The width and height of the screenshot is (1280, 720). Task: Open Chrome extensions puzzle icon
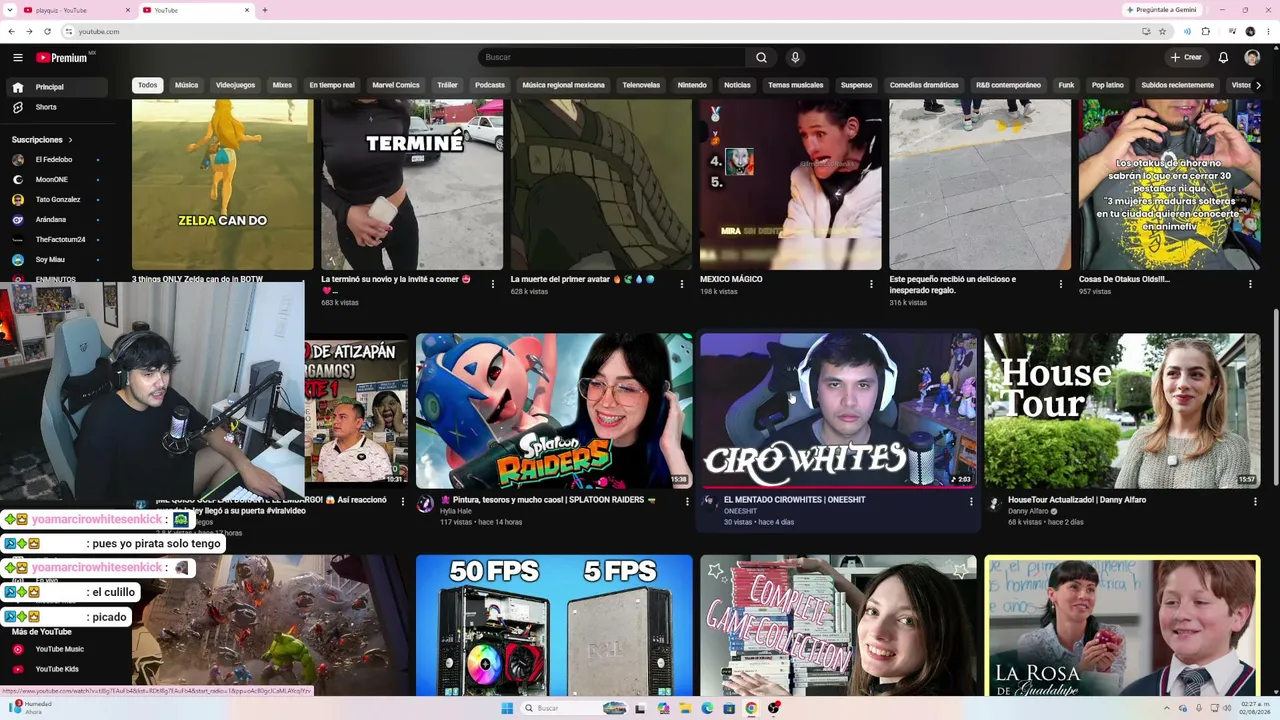[x=1205, y=31]
